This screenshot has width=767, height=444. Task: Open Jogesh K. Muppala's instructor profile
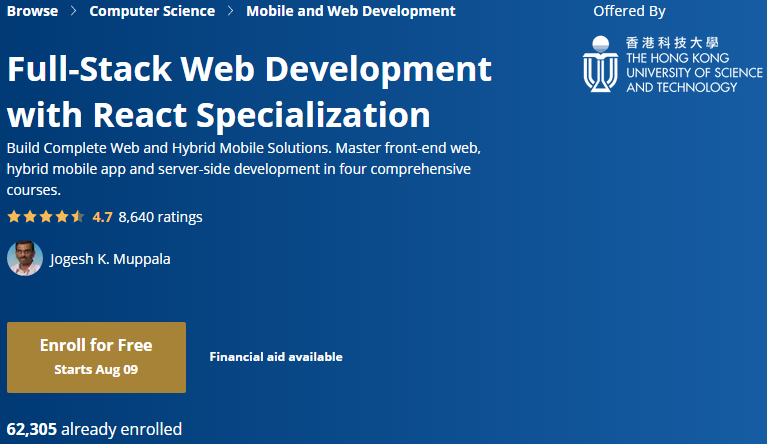(x=110, y=259)
